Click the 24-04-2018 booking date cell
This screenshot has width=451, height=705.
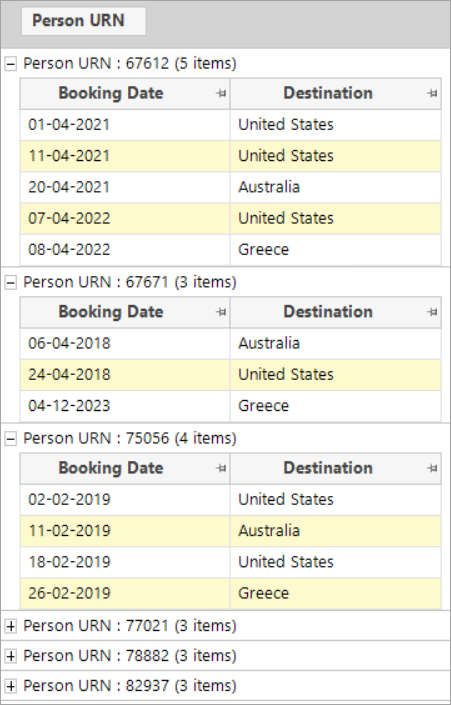pos(125,375)
